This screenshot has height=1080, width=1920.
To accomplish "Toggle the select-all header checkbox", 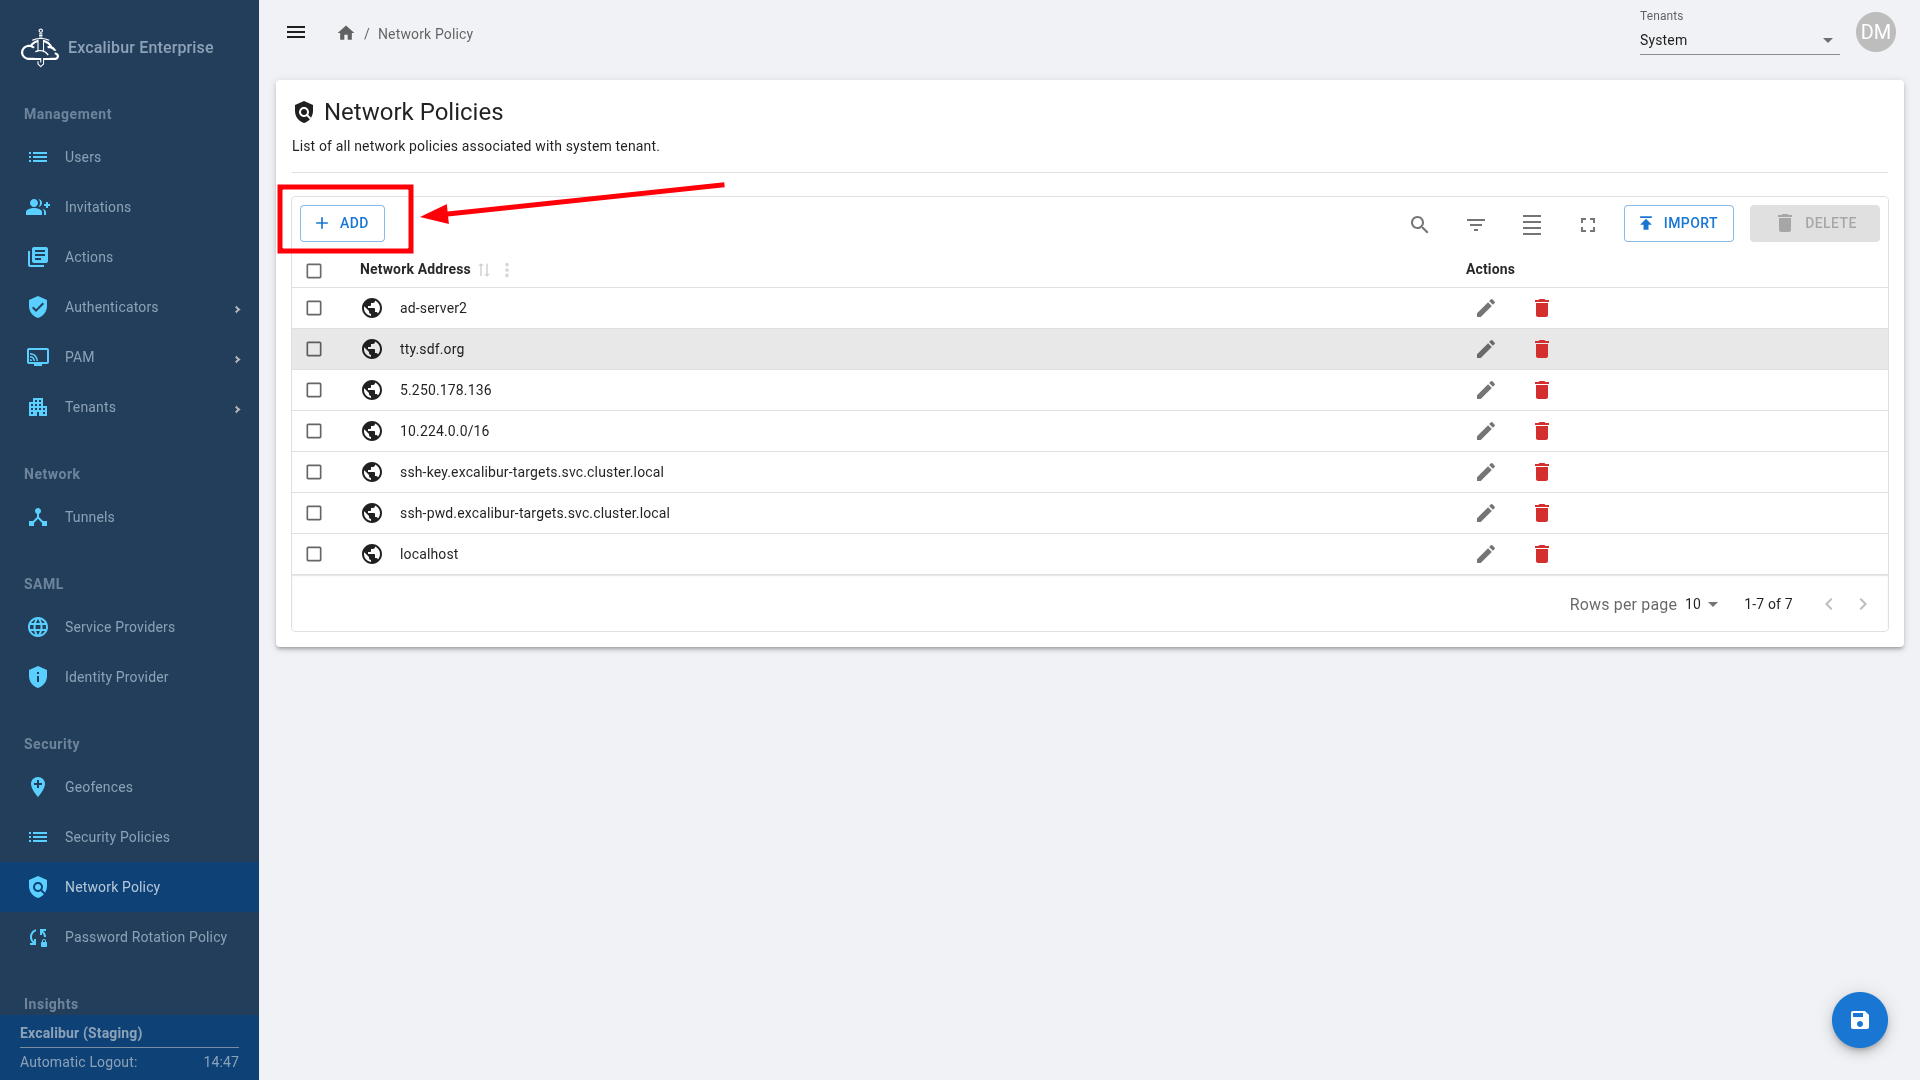I will tap(314, 270).
